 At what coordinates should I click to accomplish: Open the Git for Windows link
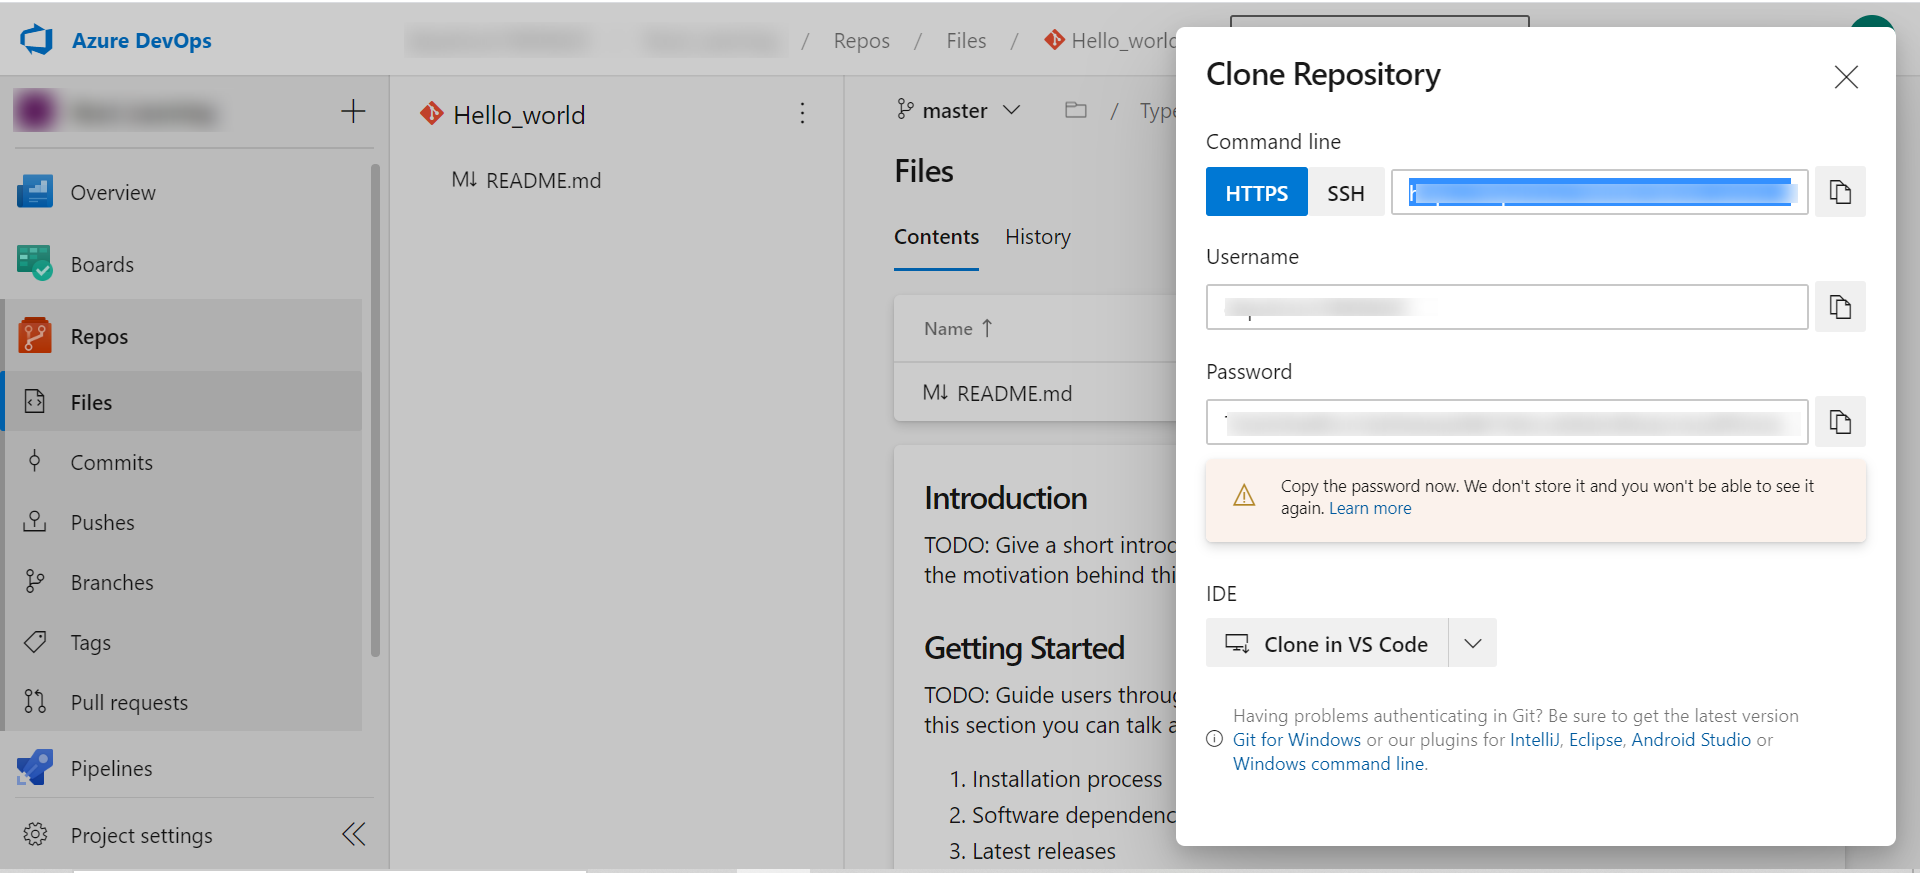[x=1296, y=740]
